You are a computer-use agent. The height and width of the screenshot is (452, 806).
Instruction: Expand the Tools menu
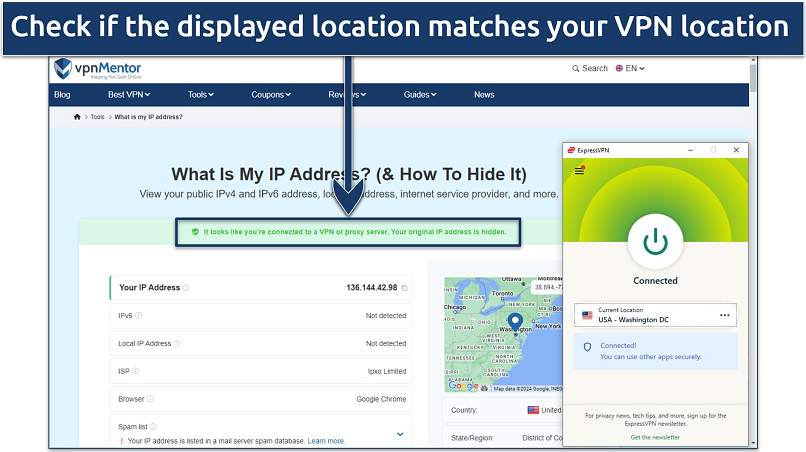click(x=200, y=95)
